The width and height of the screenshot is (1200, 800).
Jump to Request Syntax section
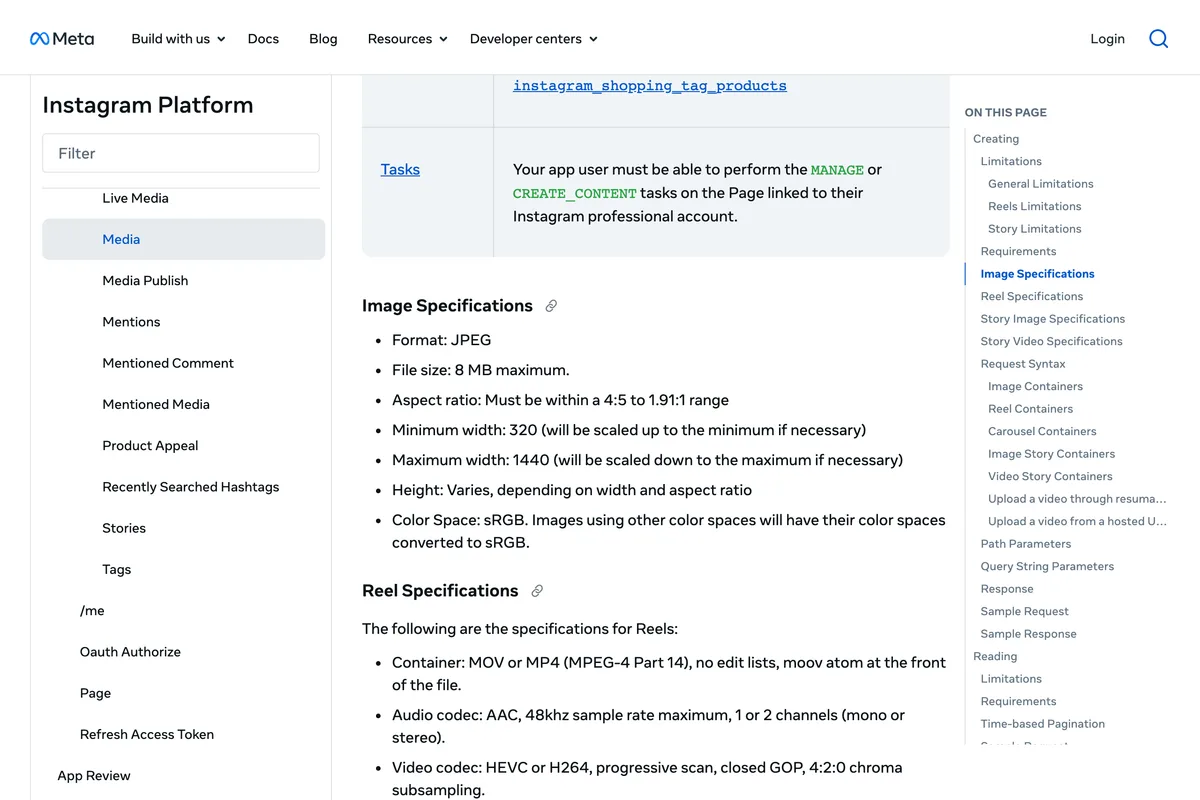[x=1023, y=364]
